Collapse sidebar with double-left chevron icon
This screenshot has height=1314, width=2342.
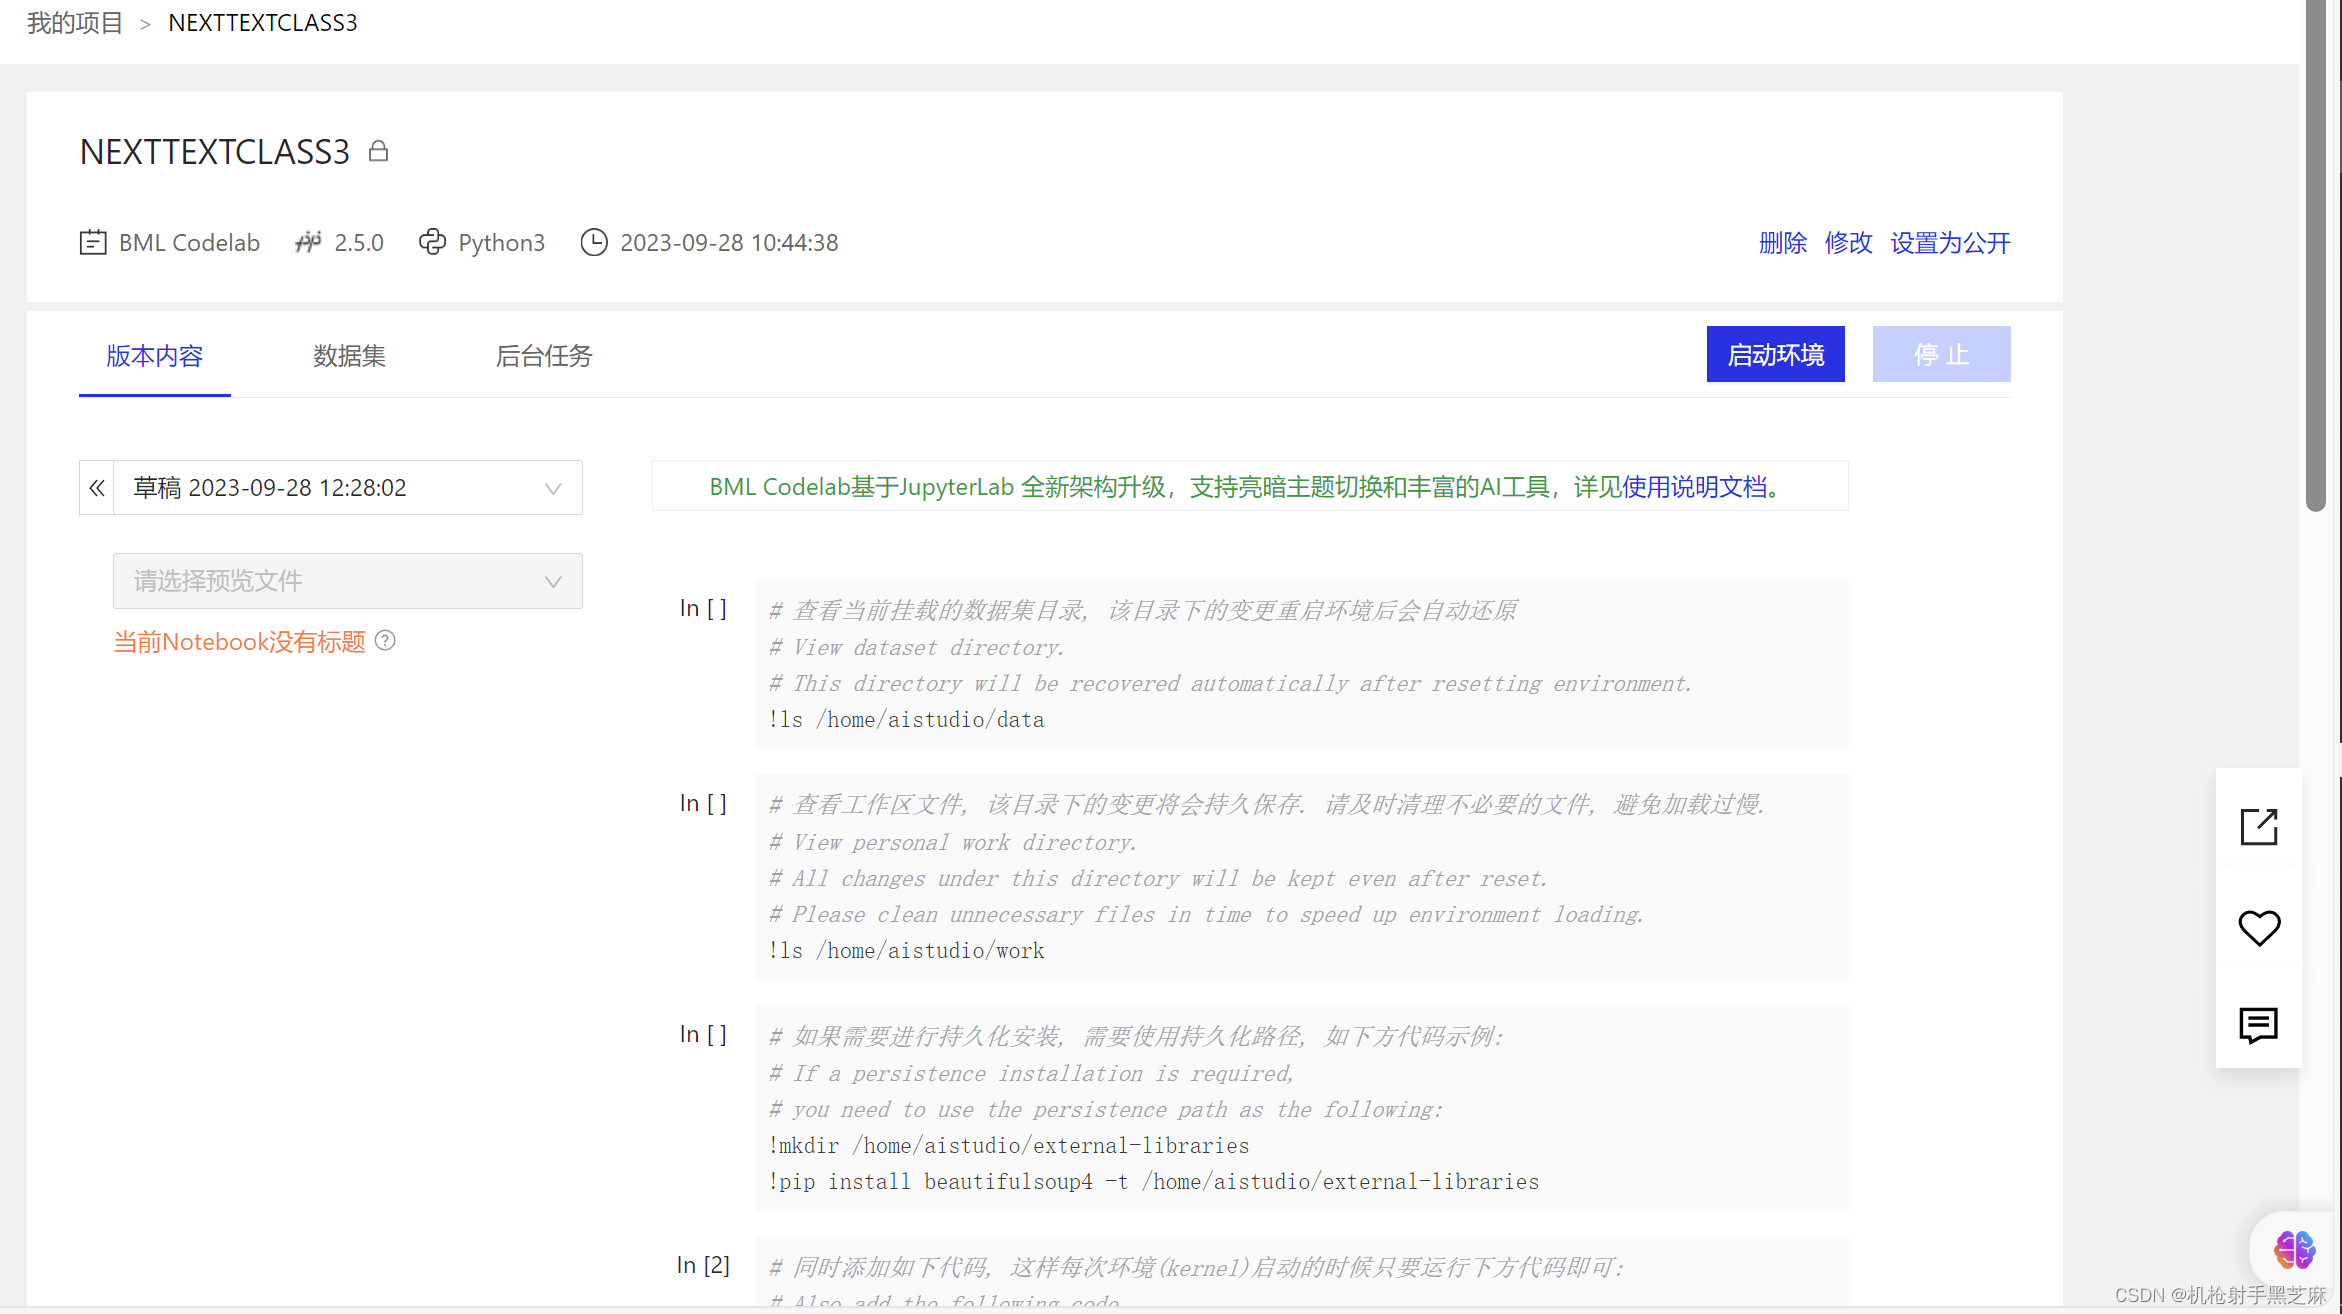click(x=97, y=488)
